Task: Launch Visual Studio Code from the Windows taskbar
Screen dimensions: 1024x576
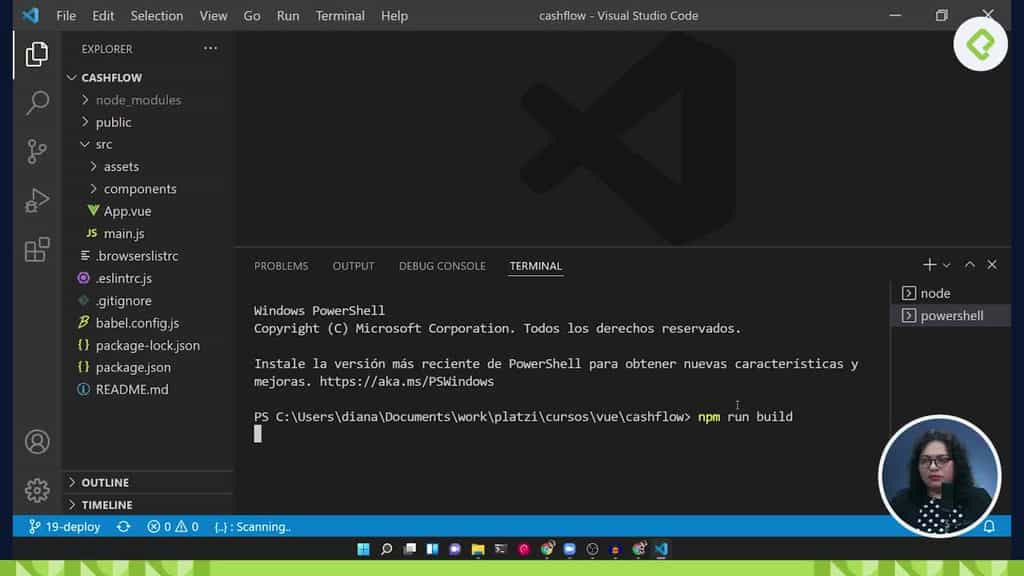Action: pos(662,549)
